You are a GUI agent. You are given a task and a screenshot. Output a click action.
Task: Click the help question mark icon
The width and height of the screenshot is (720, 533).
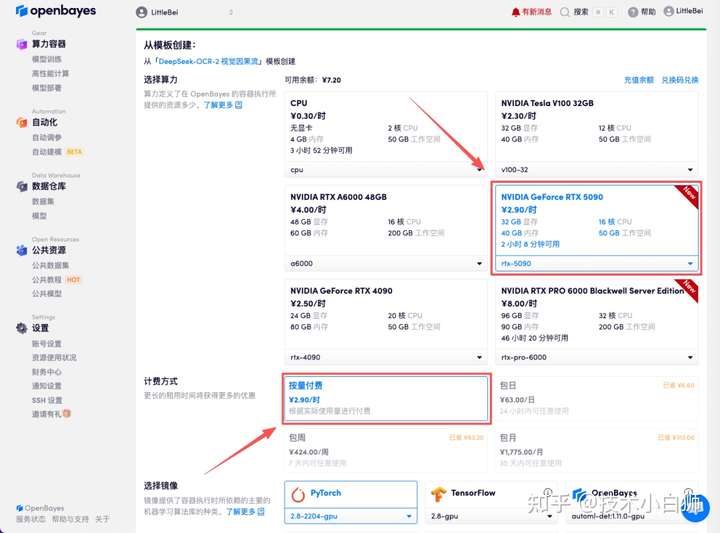pos(633,12)
